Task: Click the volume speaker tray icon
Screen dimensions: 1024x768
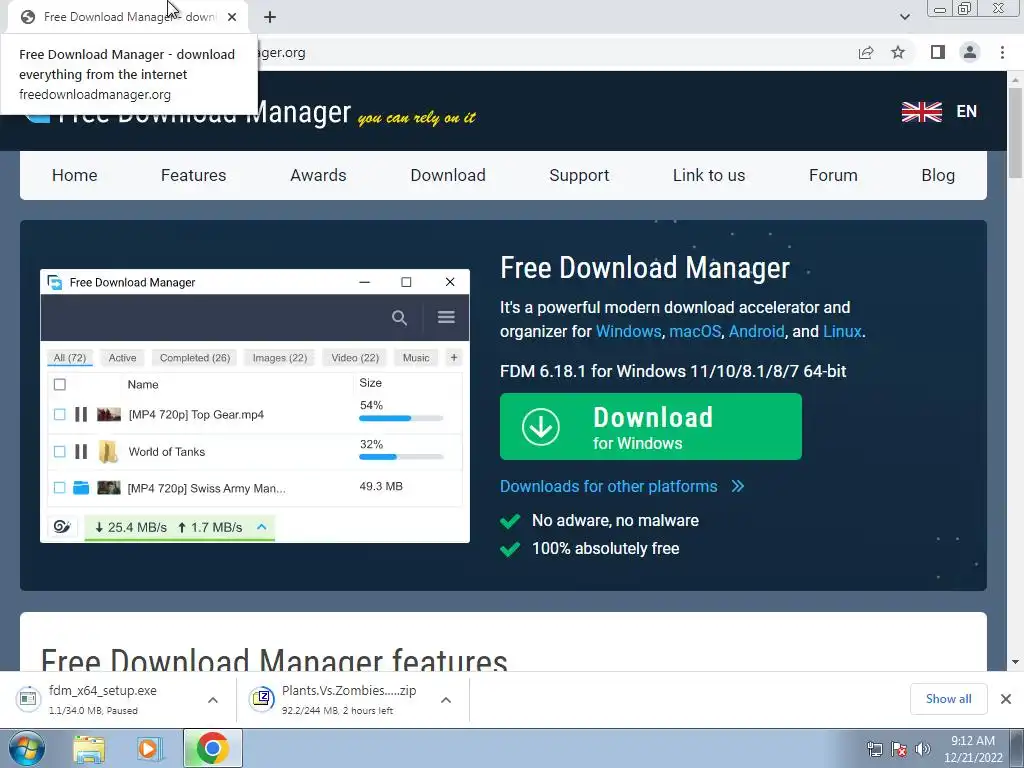Action: coord(922,749)
